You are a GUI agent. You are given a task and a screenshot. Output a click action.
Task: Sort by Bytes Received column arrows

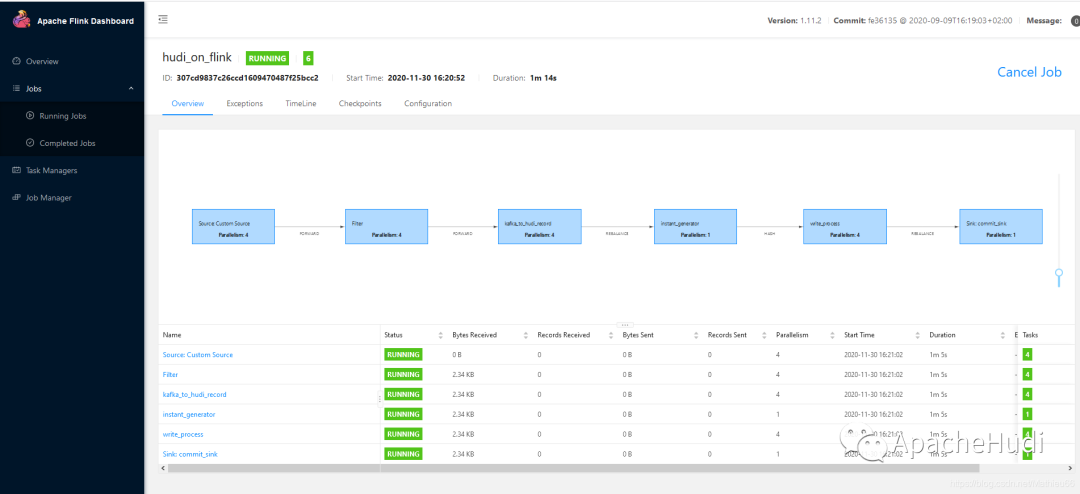click(x=526, y=336)
